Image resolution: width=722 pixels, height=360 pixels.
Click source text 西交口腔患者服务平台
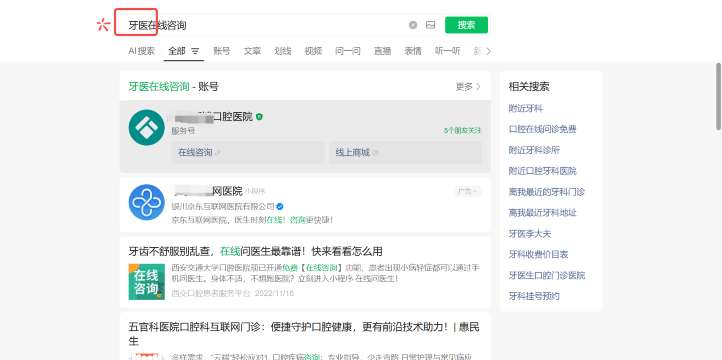point(211,293)
